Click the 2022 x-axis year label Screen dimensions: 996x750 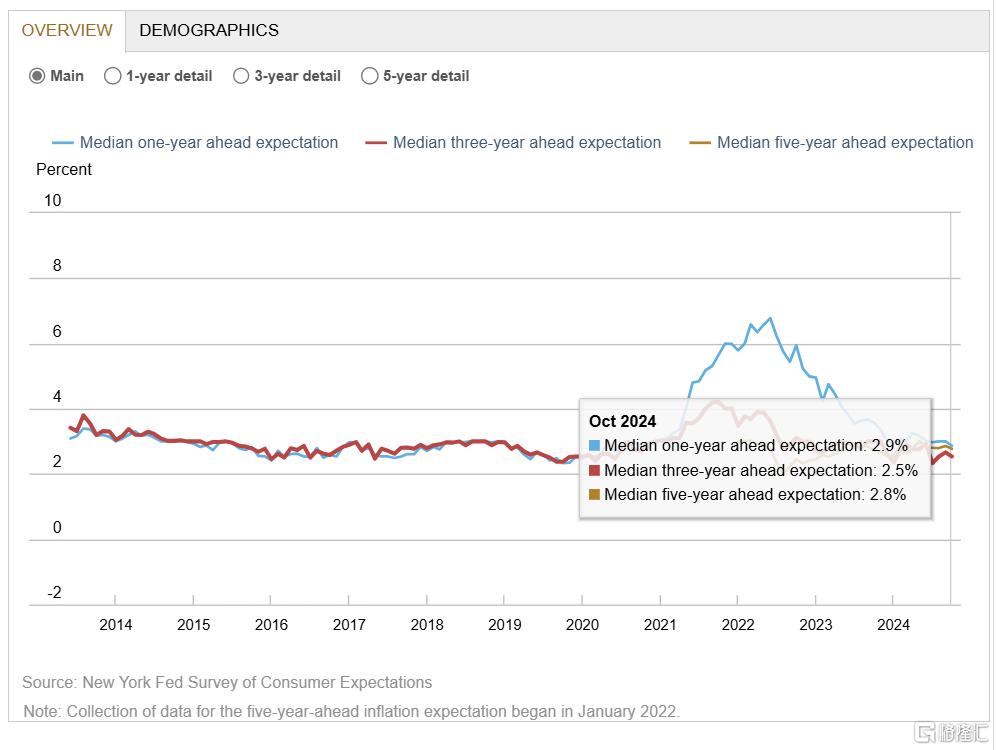click(738, 625)
